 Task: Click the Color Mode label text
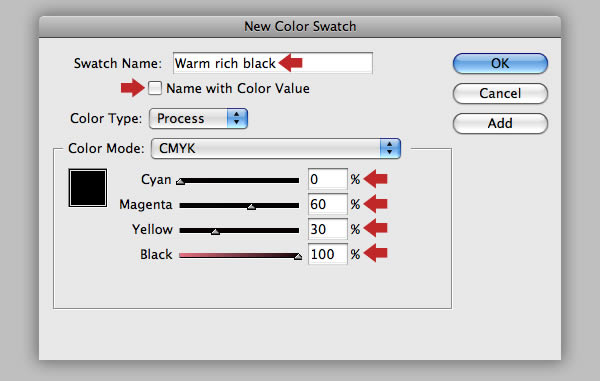click(106, 148)
